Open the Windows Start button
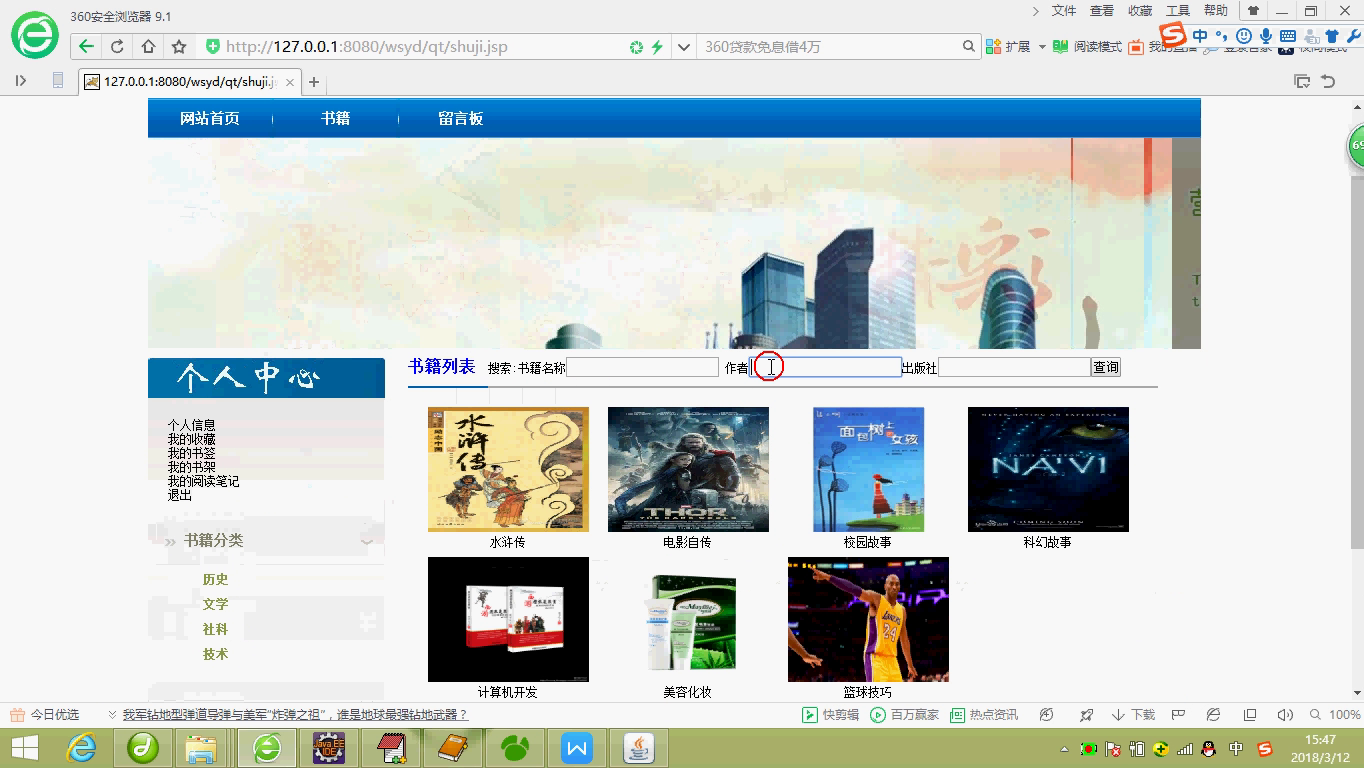1364x768 pixels. coord(25,748)
